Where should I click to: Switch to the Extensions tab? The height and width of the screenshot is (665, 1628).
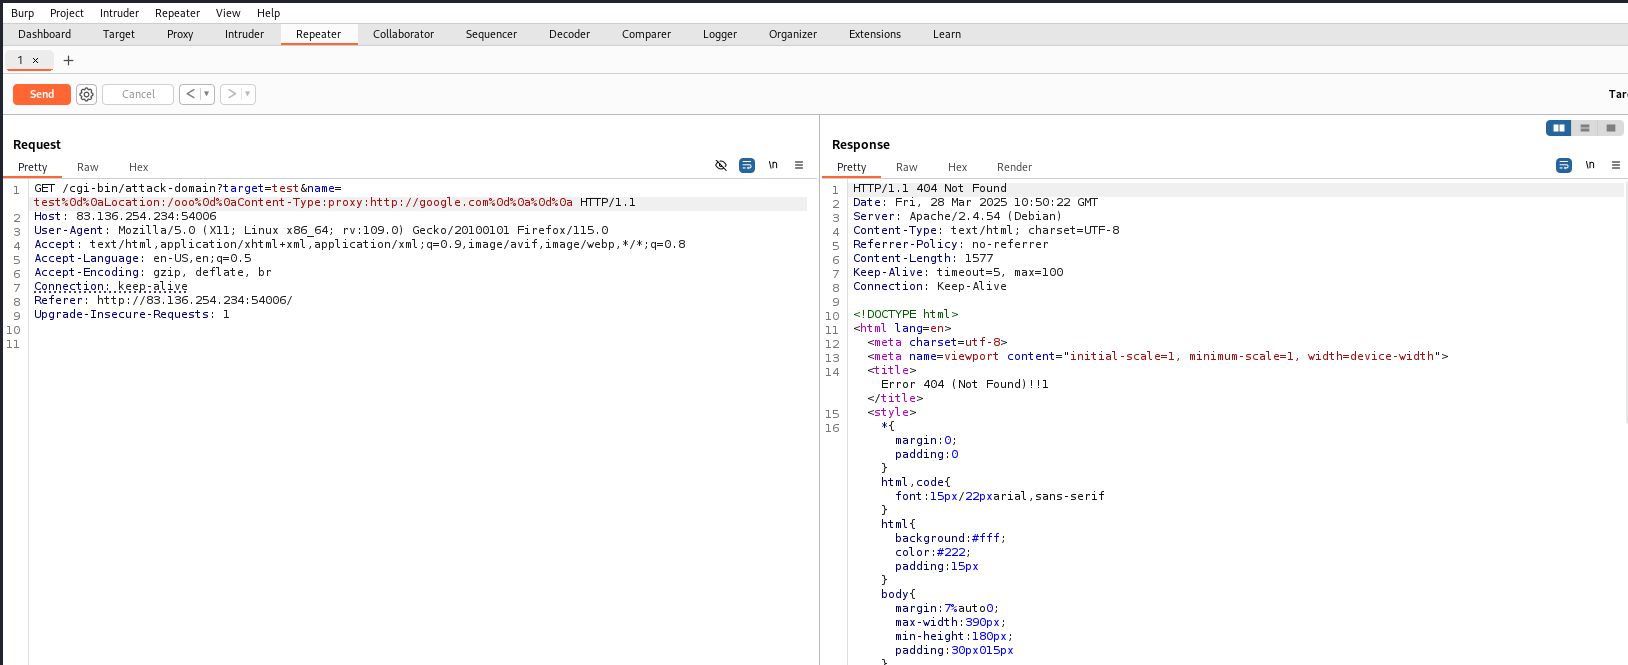875,34
